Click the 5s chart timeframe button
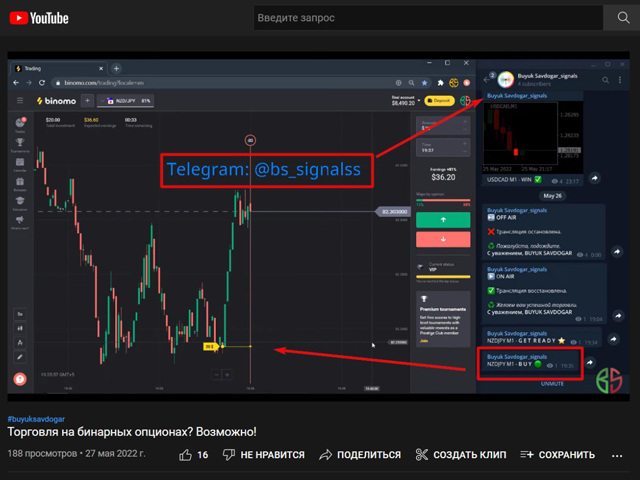This screenshot has height=480, width=640. (20, 314)
